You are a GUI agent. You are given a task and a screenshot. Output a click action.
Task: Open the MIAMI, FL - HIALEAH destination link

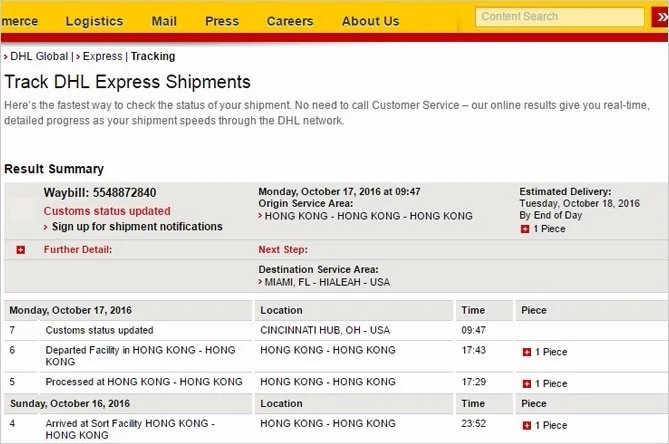point(327,282)
